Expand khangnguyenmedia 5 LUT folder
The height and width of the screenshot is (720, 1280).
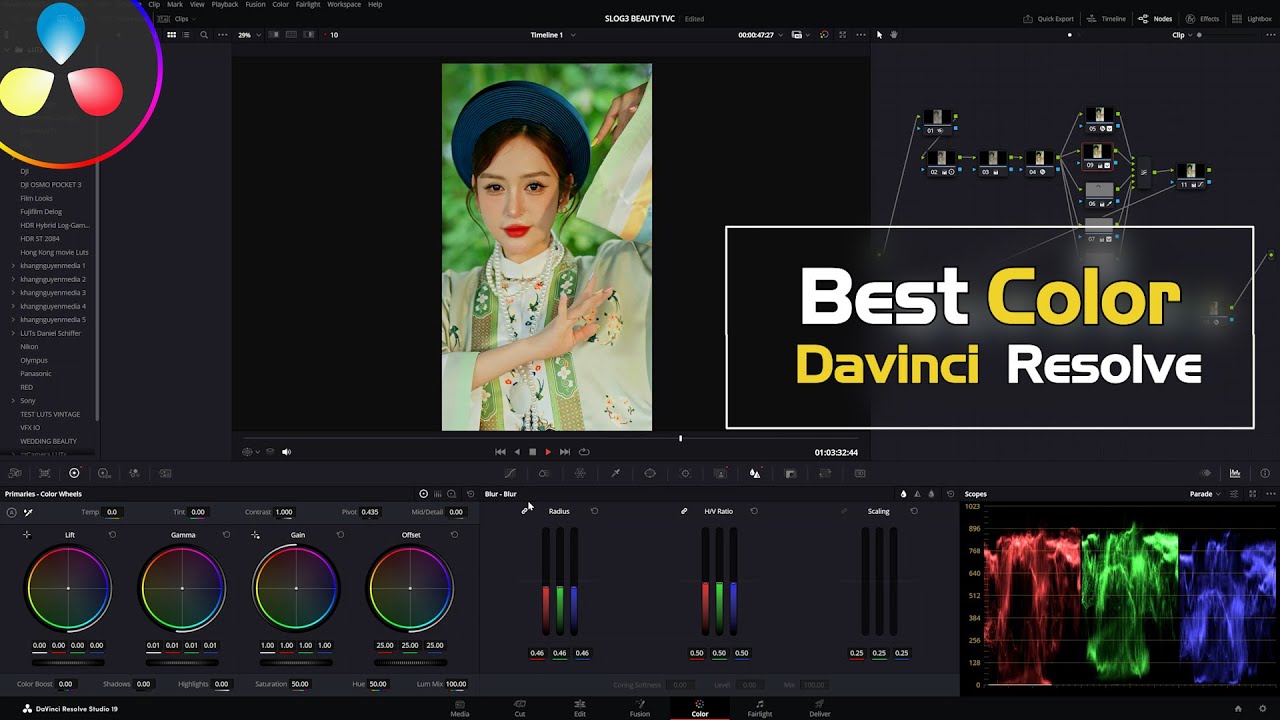pyautogui.click(x=13, y=320)
